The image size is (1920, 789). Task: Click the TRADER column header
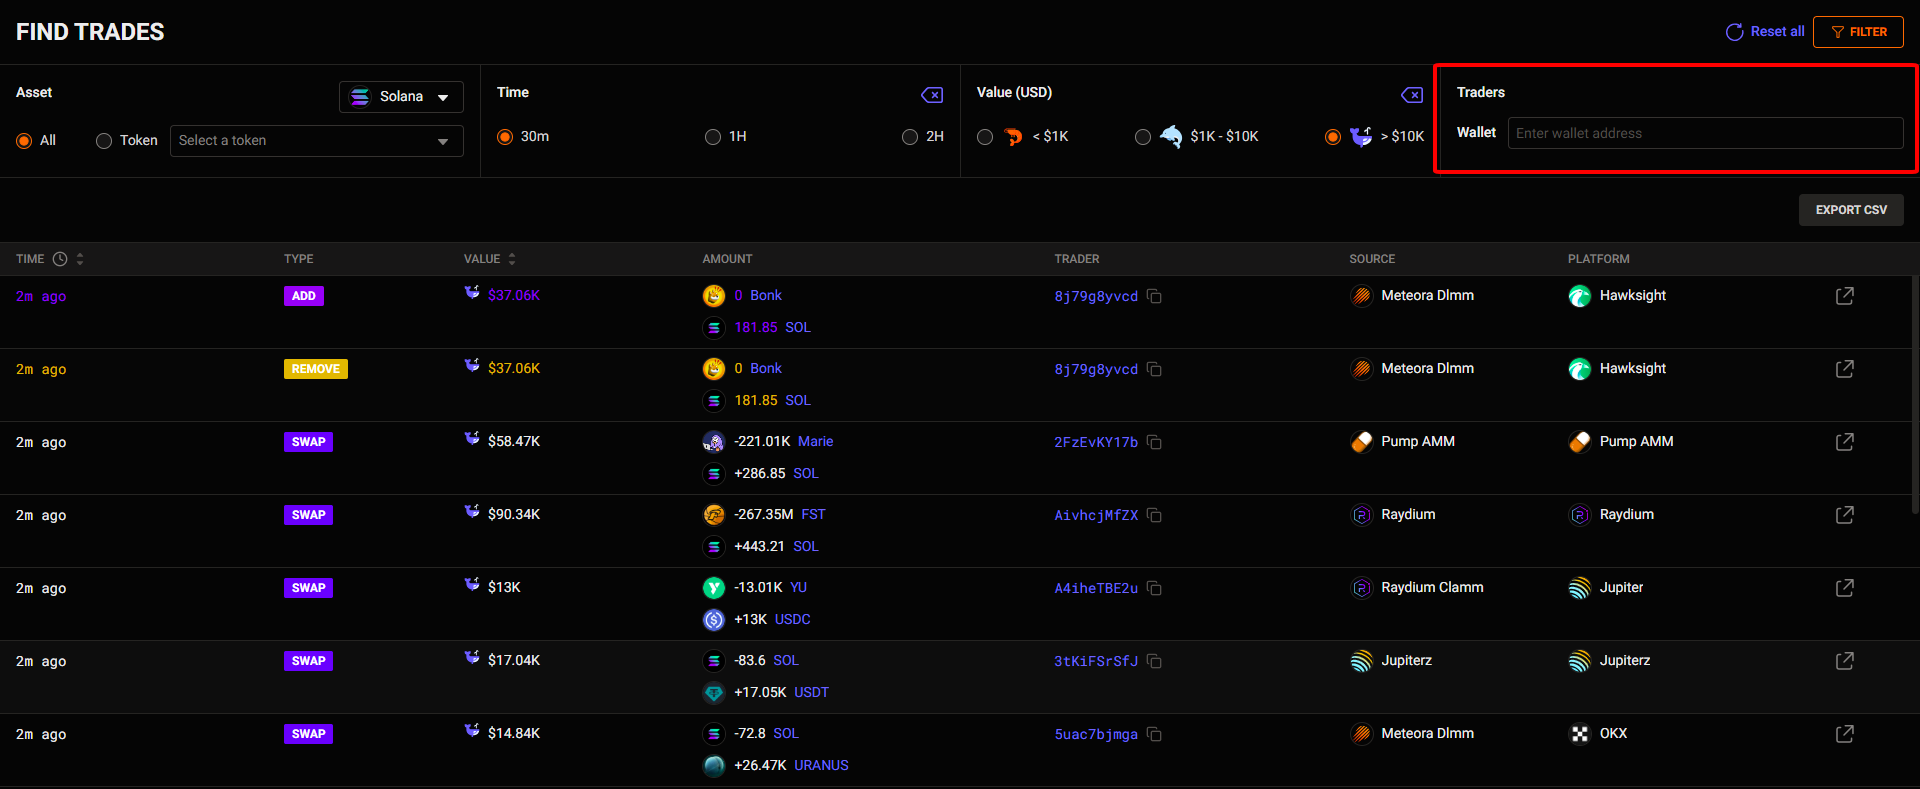pos(1076,259)
